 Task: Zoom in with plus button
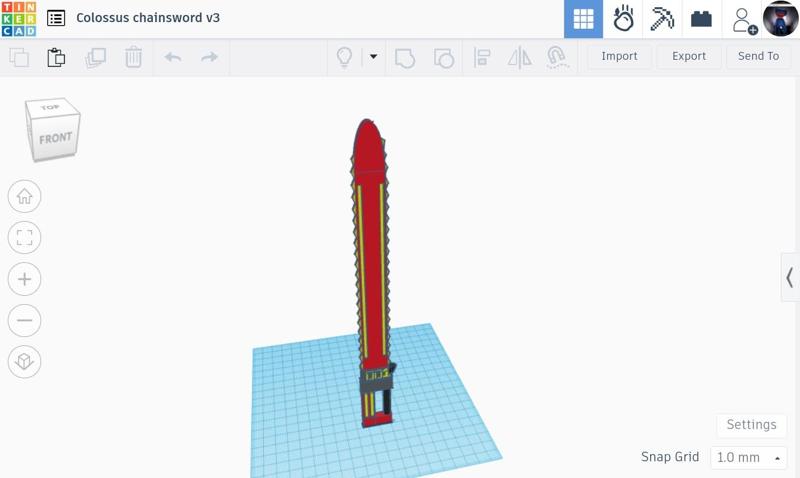coord(24,279)
